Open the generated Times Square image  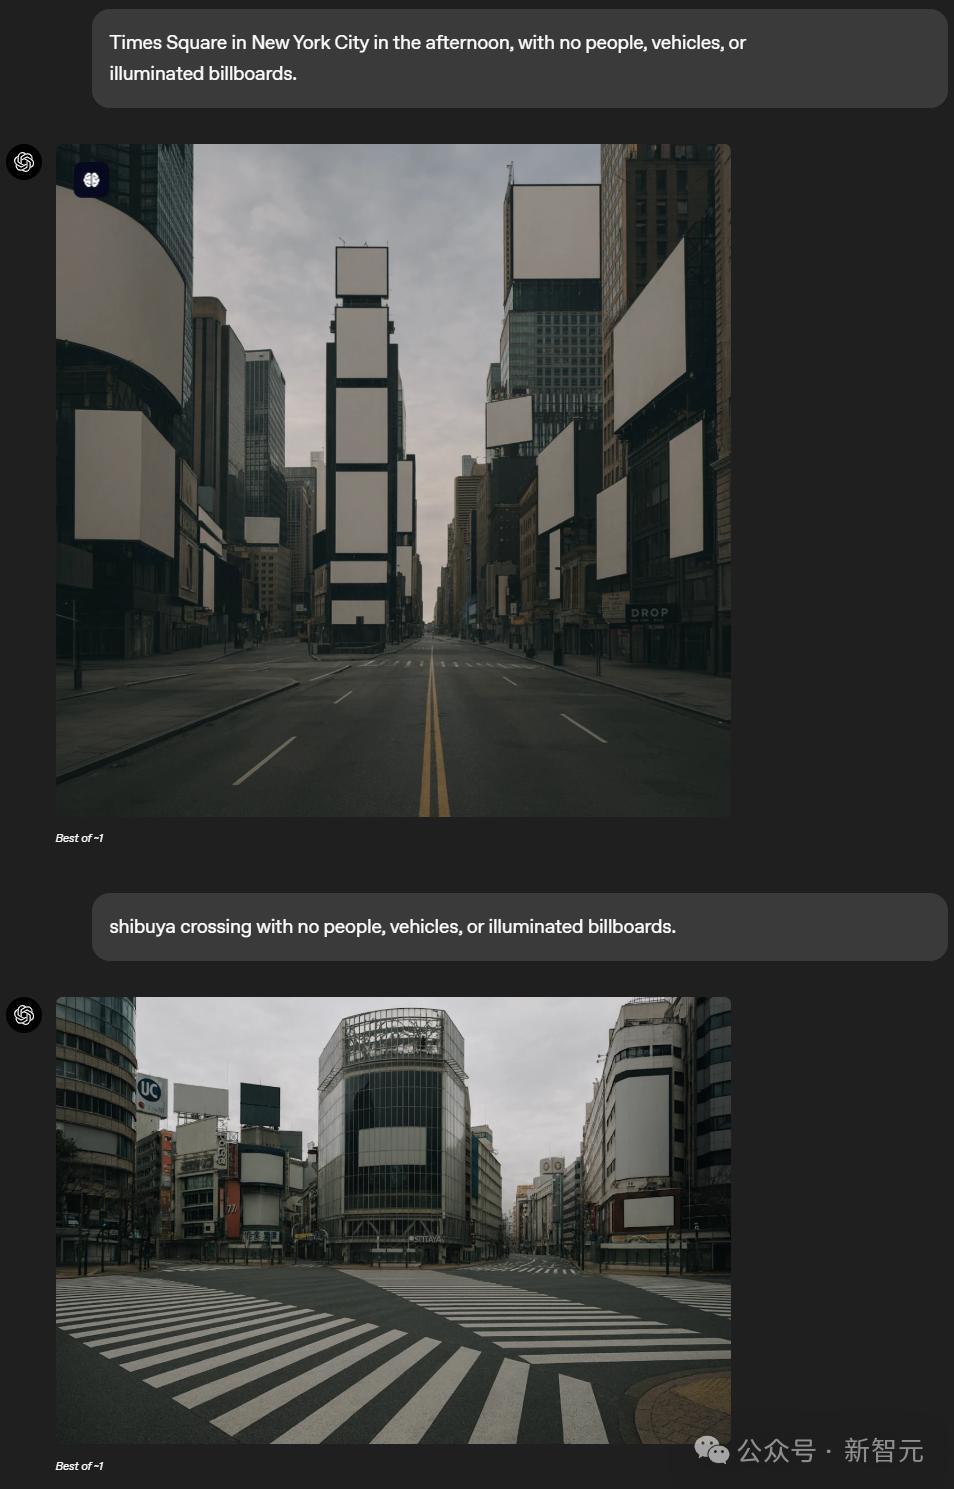click(393, 480)
